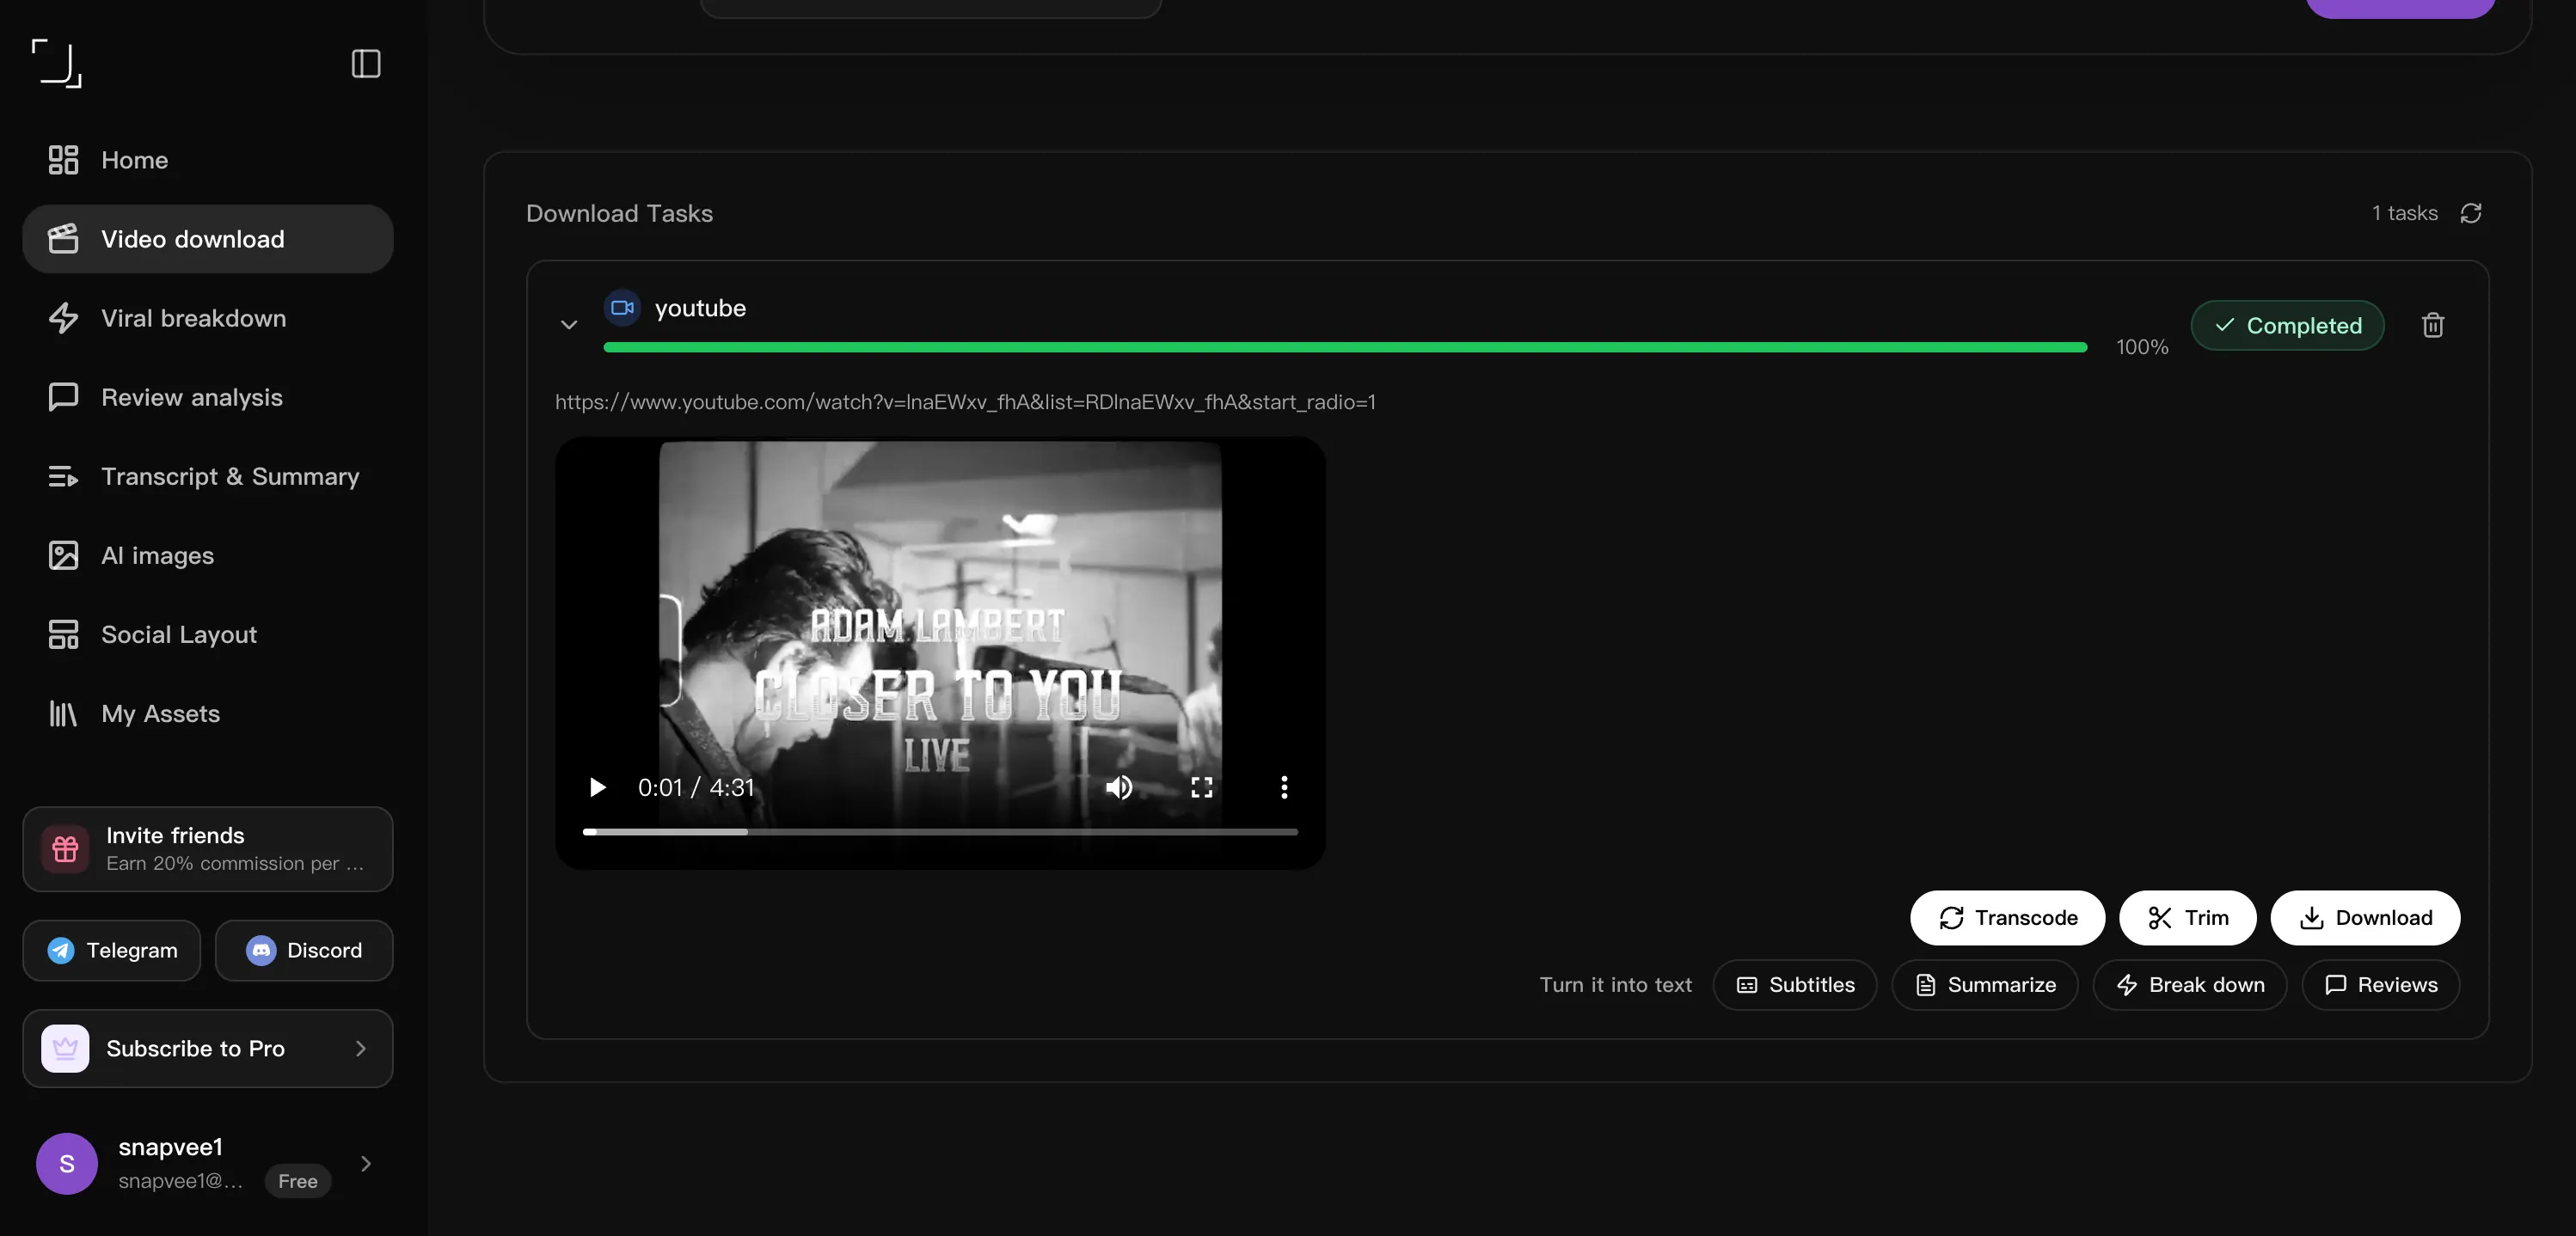
Task: Go to Review analysis
Action: [208, 397]
